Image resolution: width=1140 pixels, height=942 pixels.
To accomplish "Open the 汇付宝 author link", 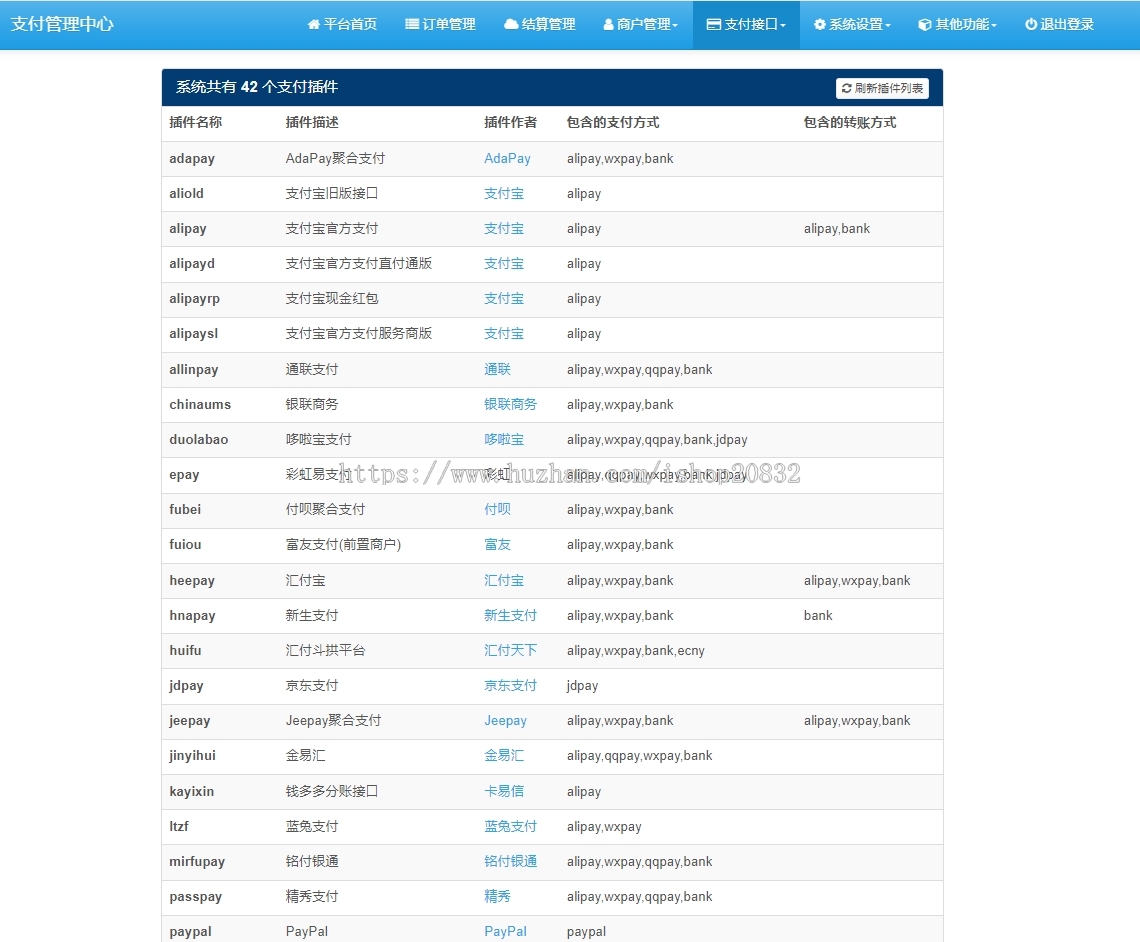I will pyautogui.click(x=504, y=581).
